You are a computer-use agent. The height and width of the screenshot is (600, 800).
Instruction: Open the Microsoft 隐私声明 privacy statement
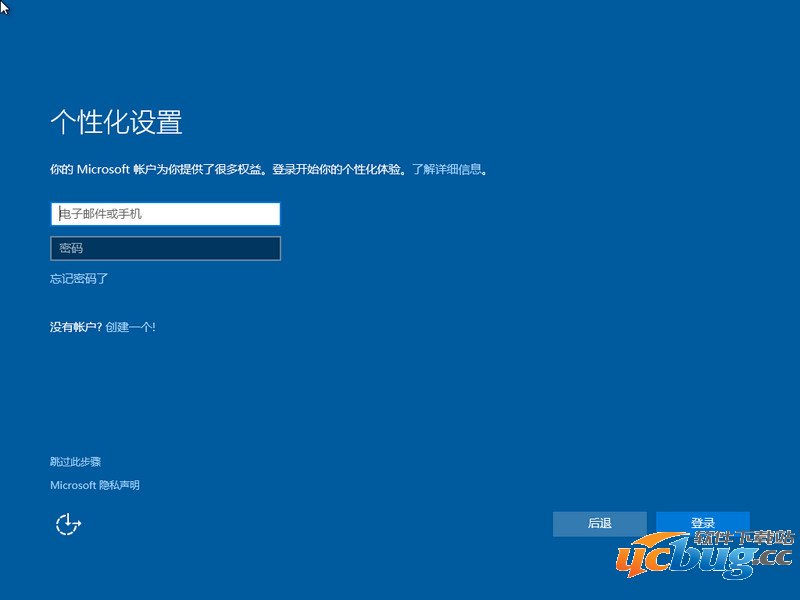pyautogui.click(x=95, y=485)
